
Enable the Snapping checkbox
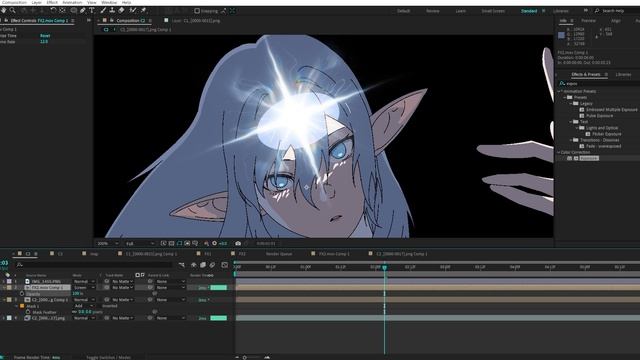click(197, 11)
